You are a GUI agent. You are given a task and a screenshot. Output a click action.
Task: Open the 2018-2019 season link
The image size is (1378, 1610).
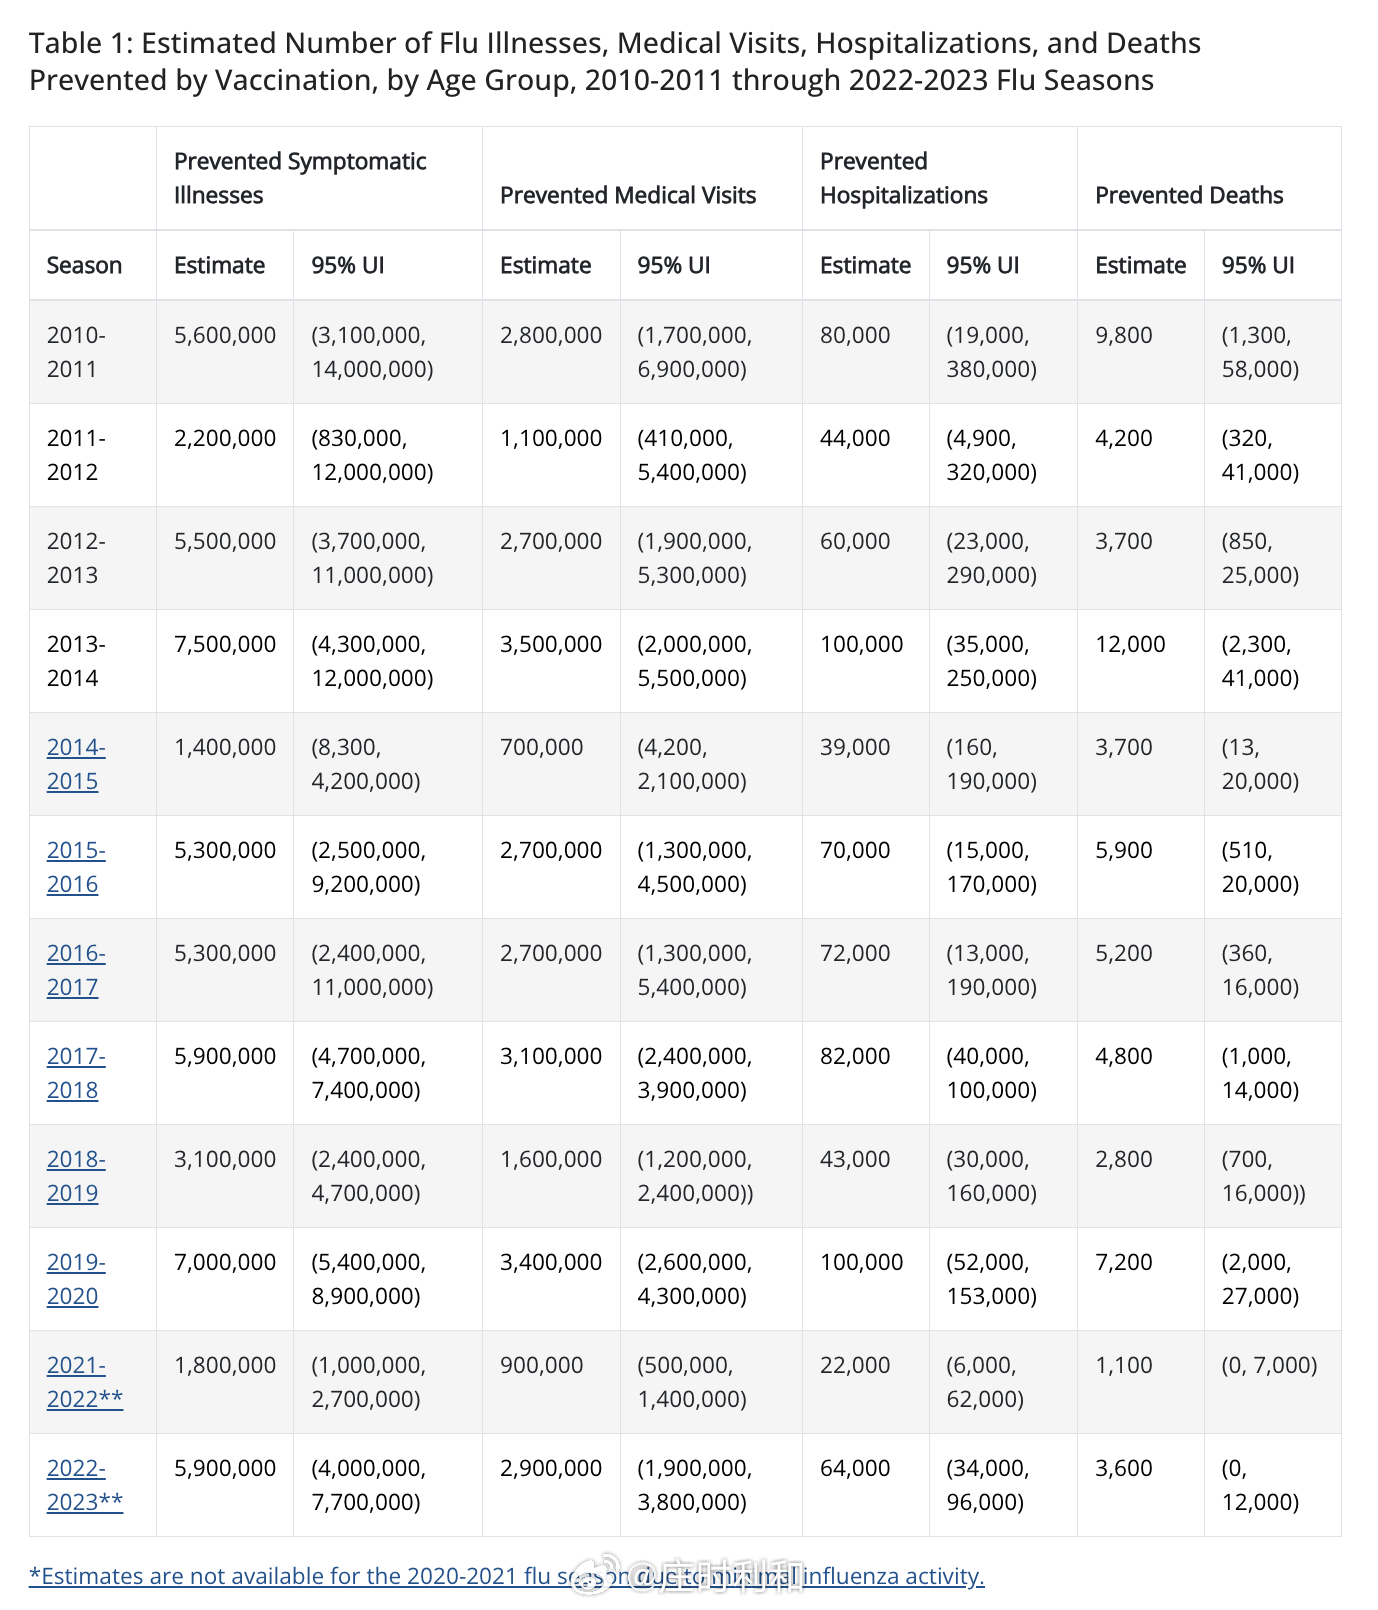pyautogui.click(x=76, y=1176)
